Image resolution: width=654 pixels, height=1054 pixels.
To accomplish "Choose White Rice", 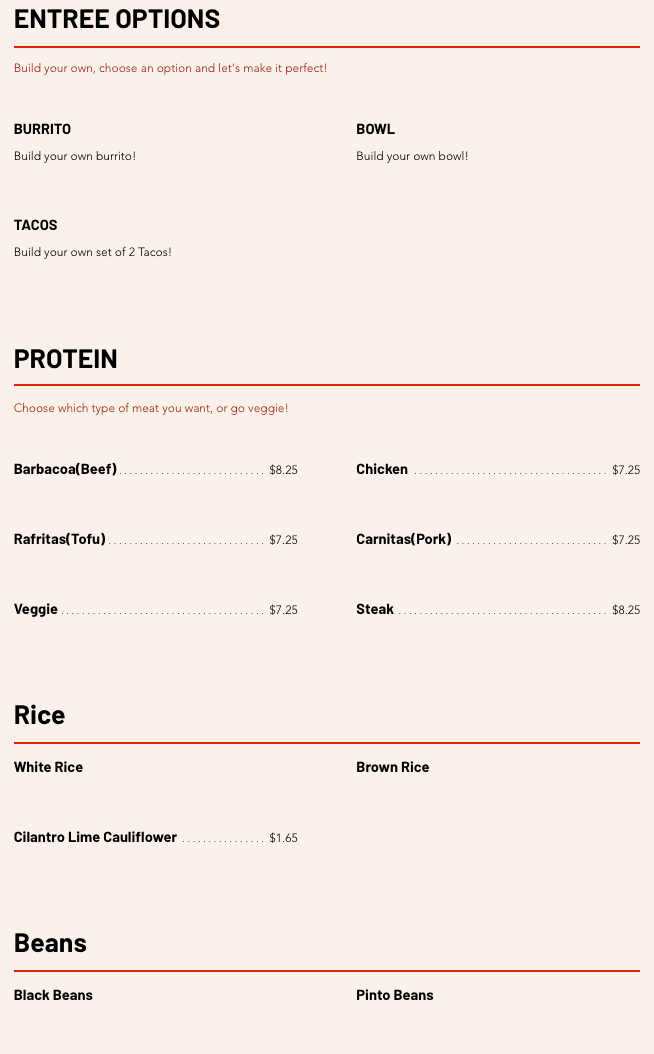I will 49,767.
